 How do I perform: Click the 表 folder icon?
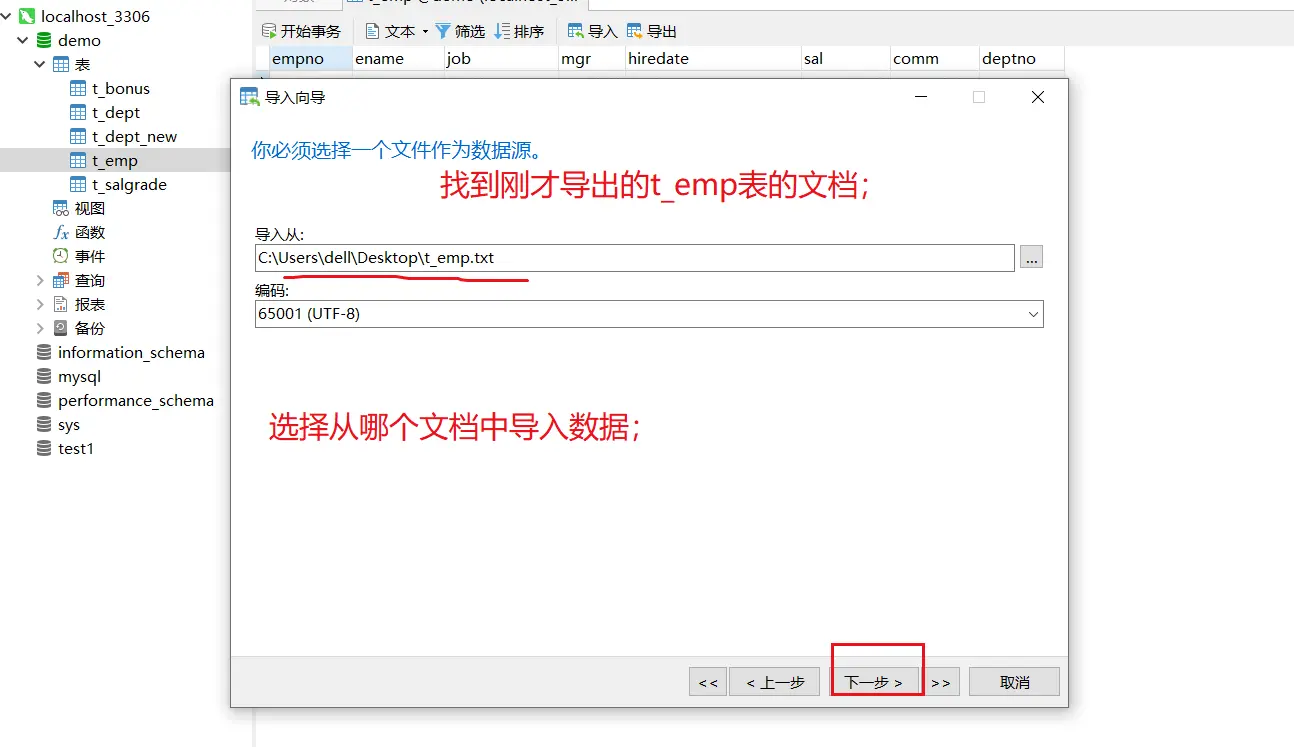tap(61, 65)
